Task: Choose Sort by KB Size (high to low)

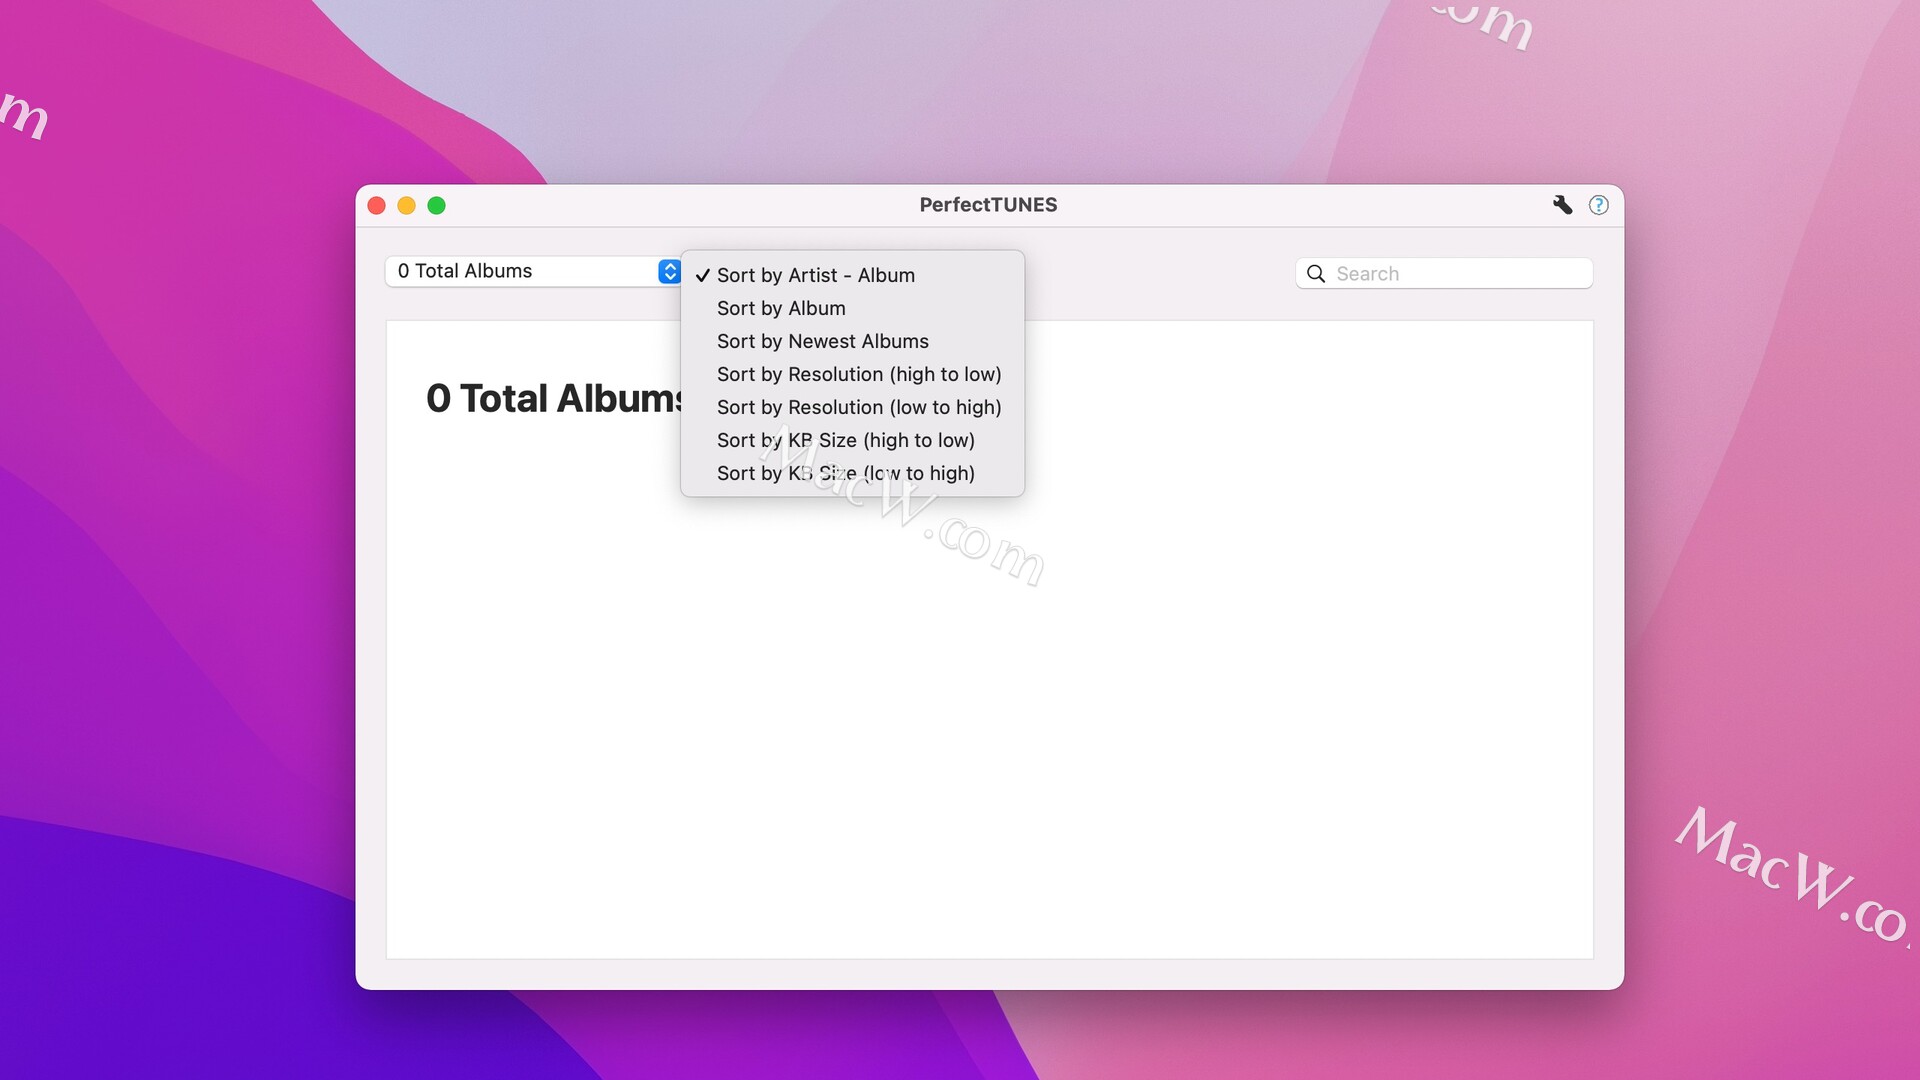Action: [853, 440]
